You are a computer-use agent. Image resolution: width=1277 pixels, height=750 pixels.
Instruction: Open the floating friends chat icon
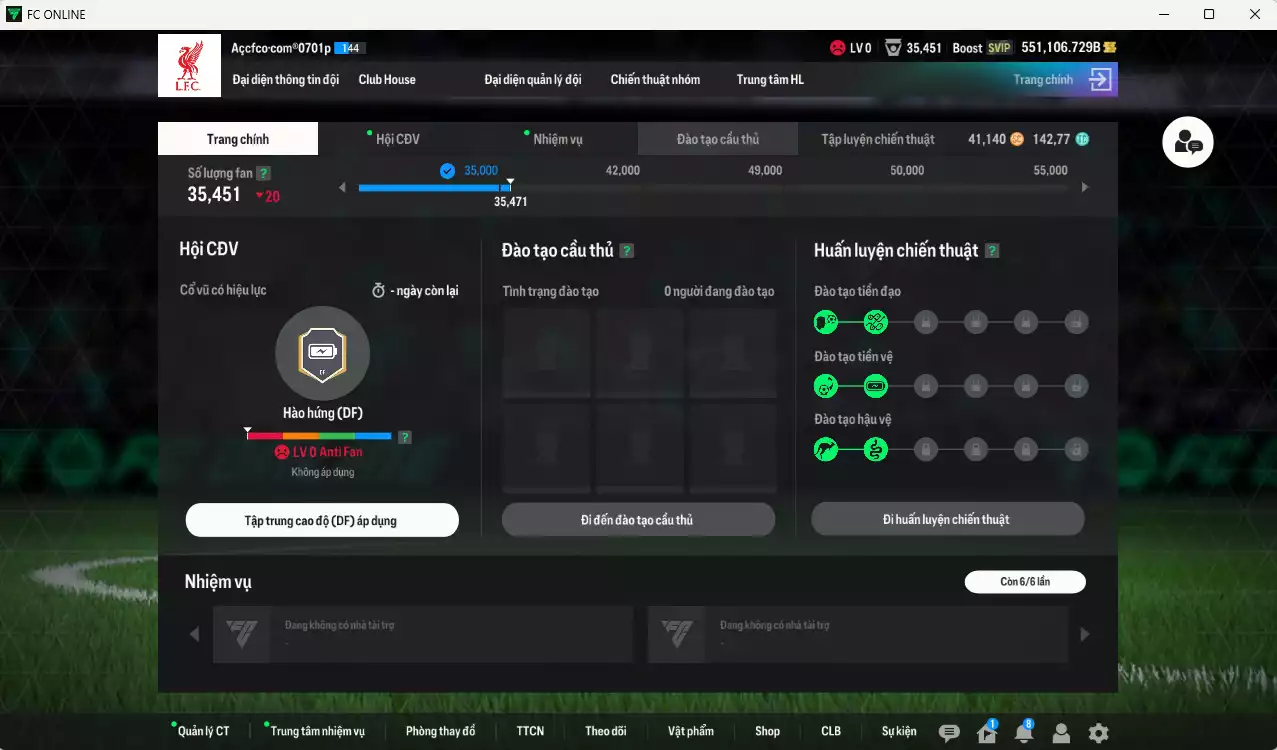pos(1187,143)
